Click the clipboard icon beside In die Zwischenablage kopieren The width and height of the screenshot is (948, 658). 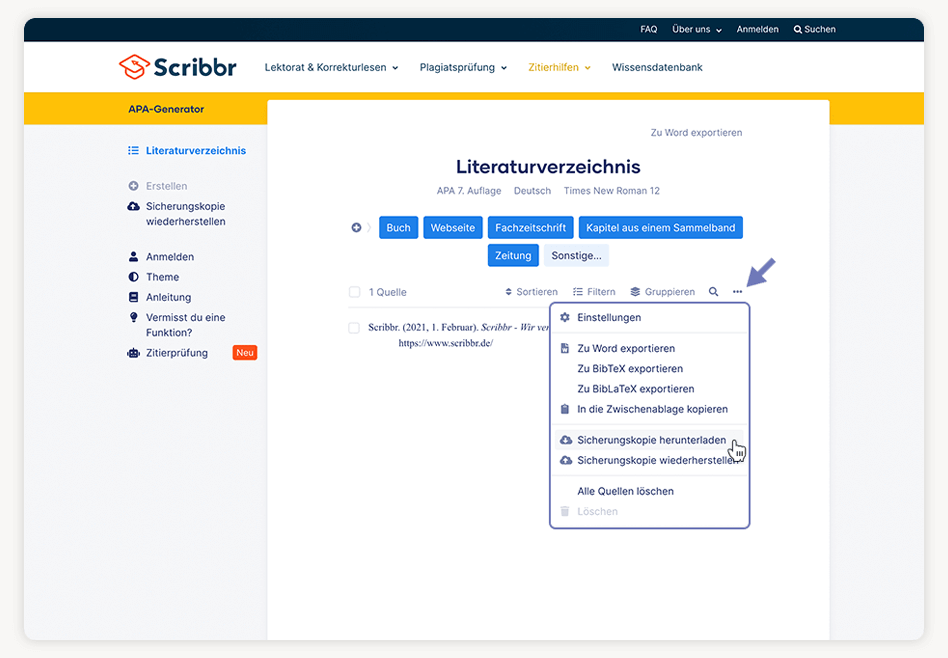(x=565, y=409)
